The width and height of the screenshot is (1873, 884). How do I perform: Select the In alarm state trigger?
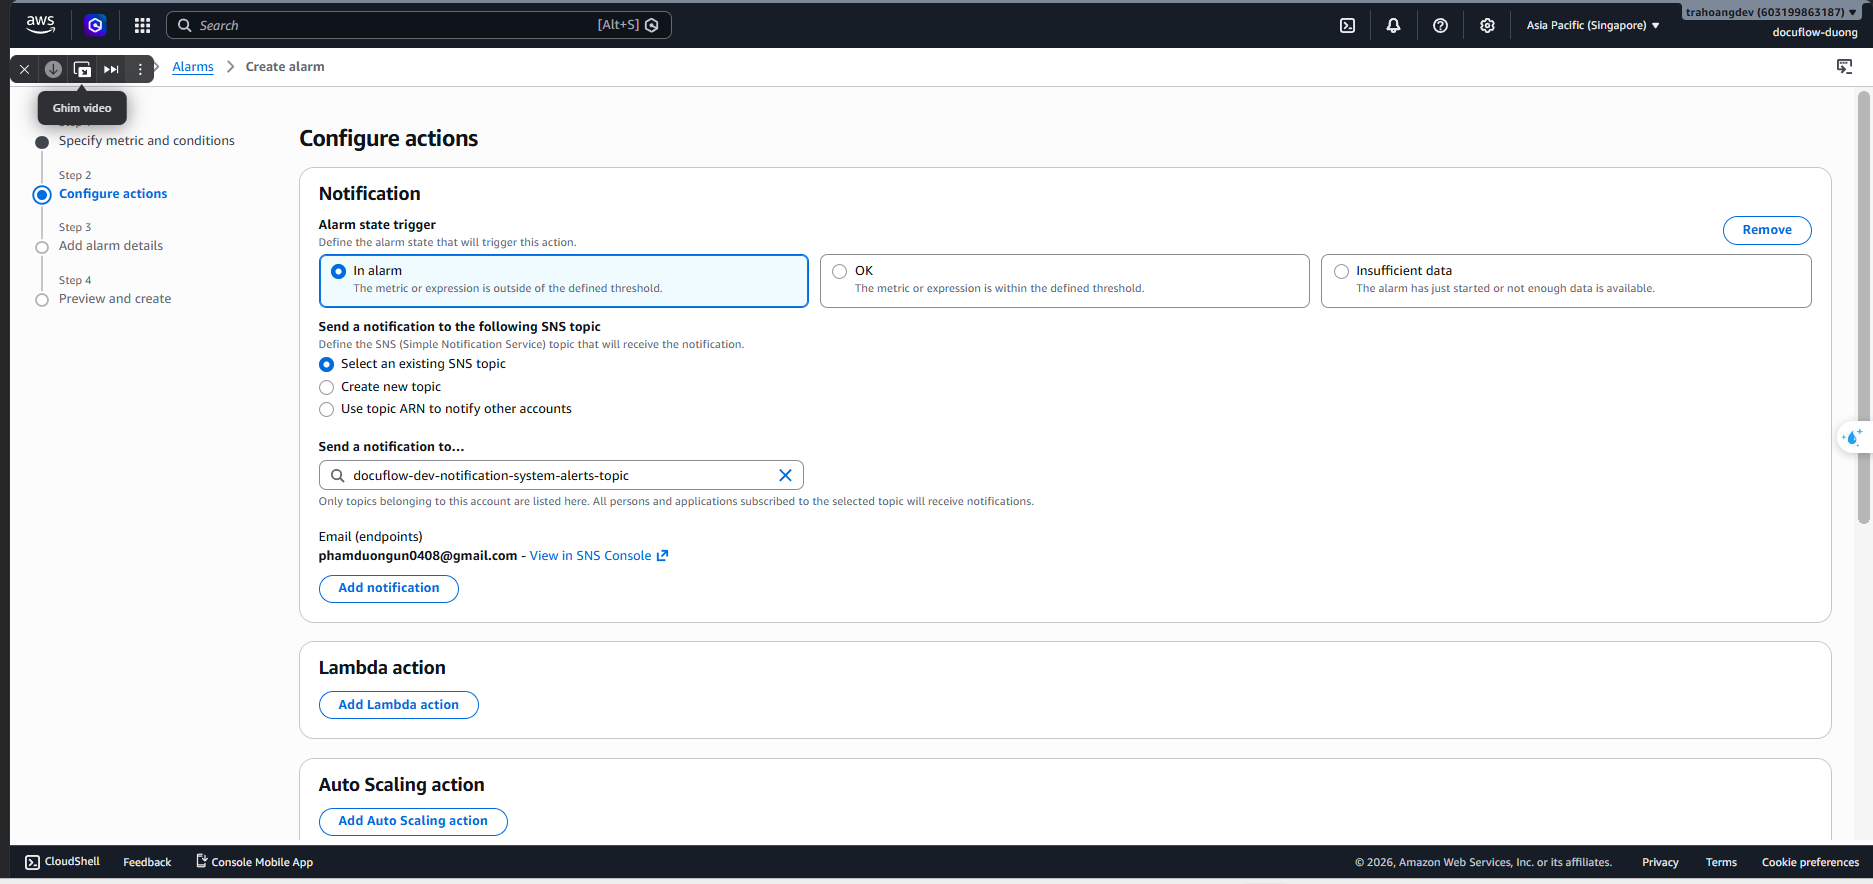(563, 280)
